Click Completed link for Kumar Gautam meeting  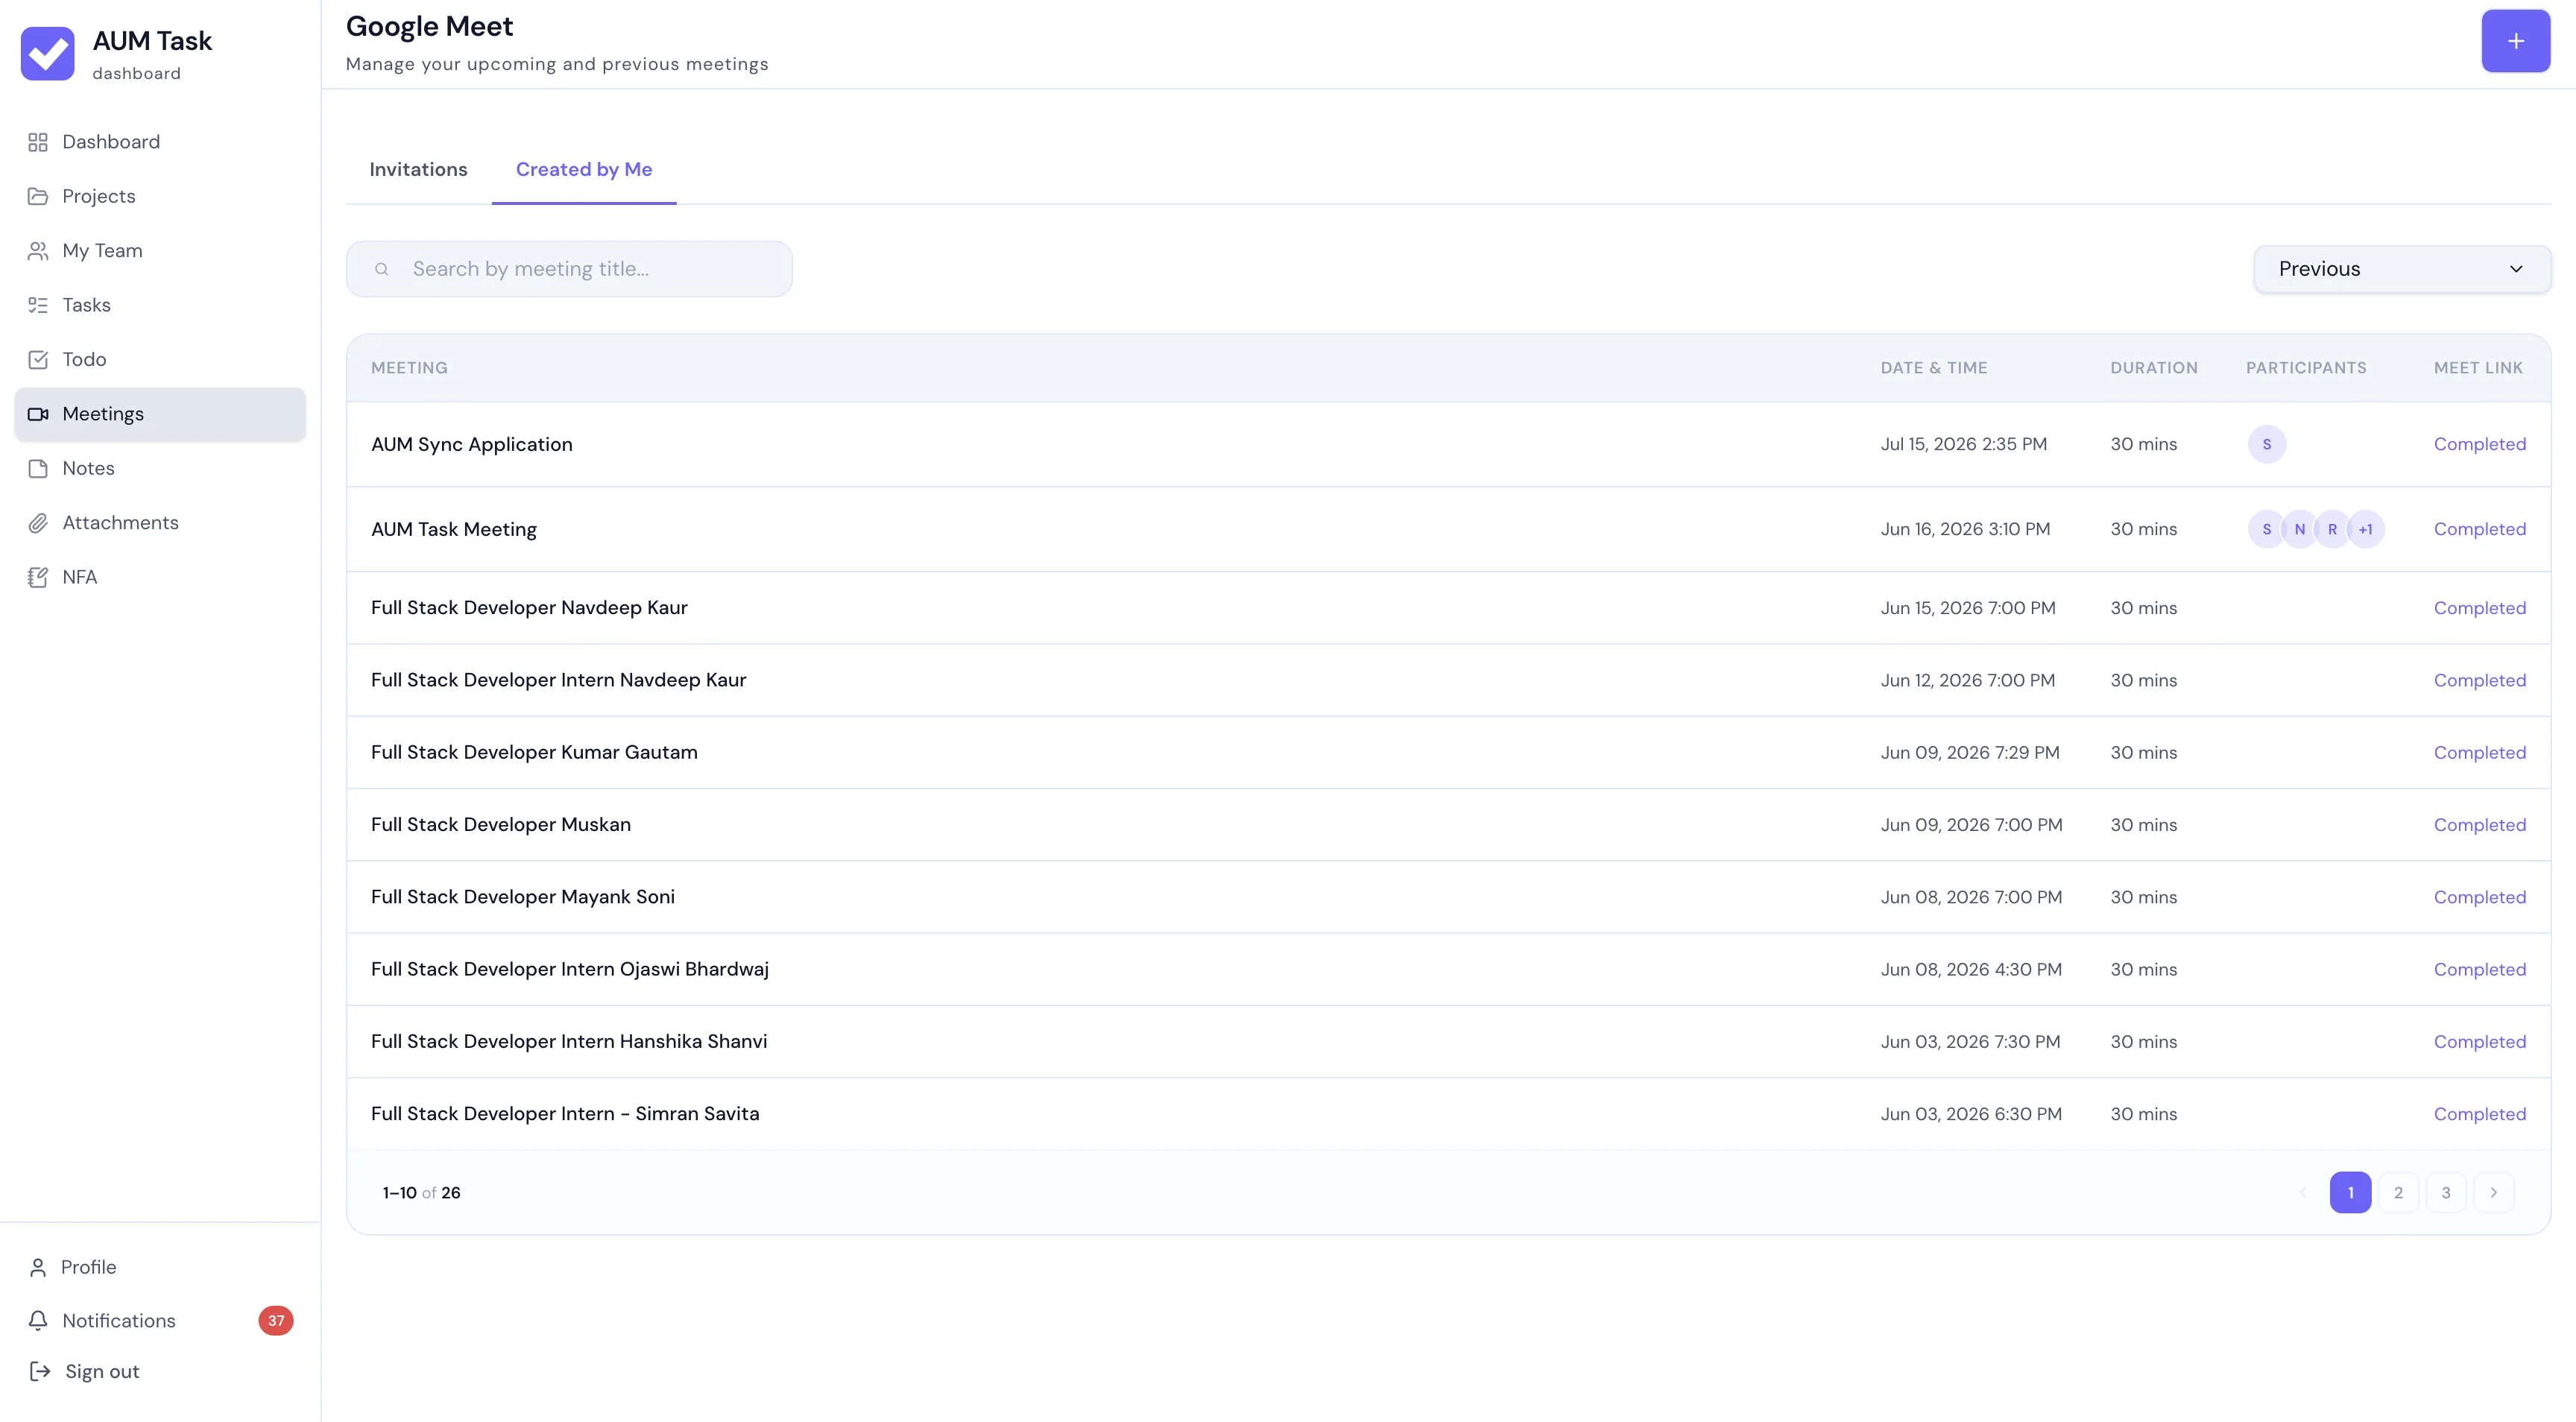click(2479, 752)
